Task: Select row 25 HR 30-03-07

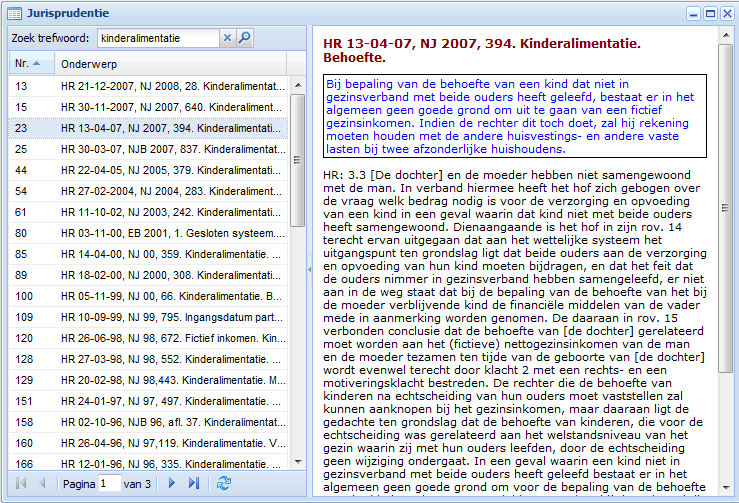Action: click(x=148, y=149)
